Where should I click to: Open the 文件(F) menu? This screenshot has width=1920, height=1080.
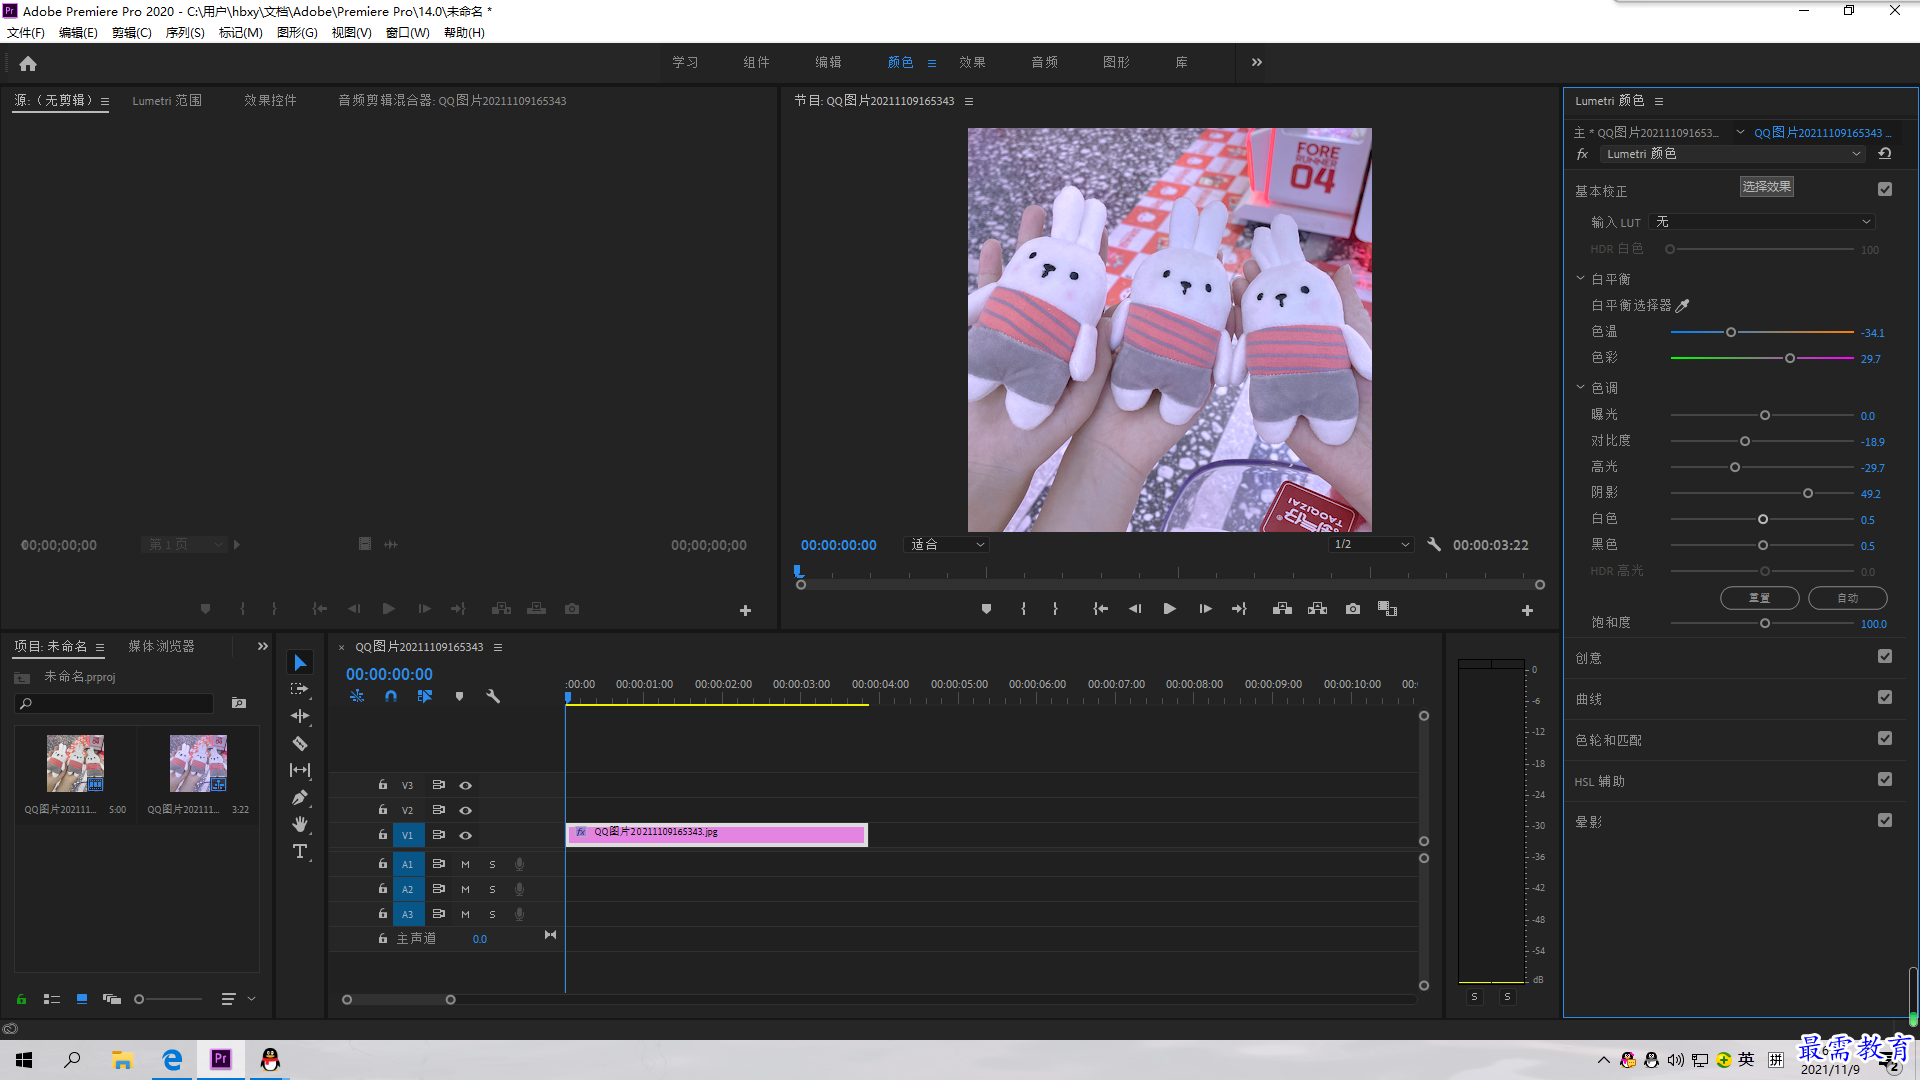point(26,32)
